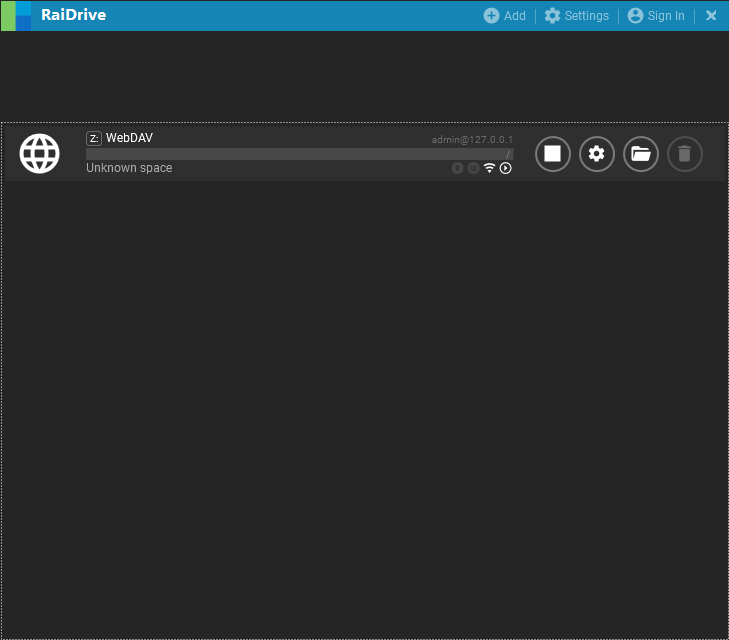The height and width of the screenshot is (640, 729).
Task: Open WebDAV drive settings gear
Action: click(x=596, y=154)
